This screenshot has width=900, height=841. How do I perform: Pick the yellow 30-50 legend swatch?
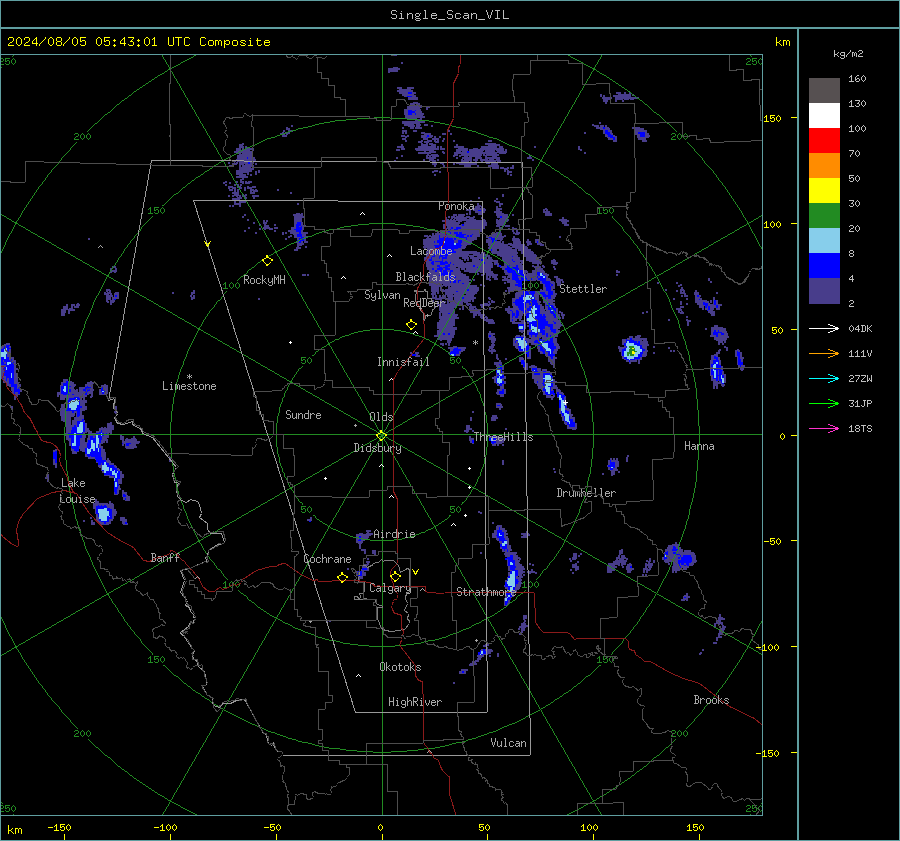tap(824, 190)
